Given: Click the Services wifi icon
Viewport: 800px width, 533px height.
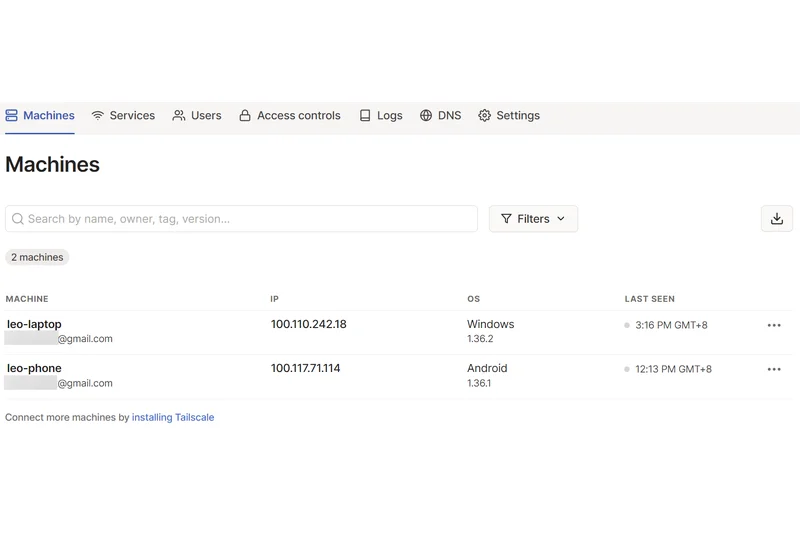Looking at the screenshot, I should coord(98,116).
